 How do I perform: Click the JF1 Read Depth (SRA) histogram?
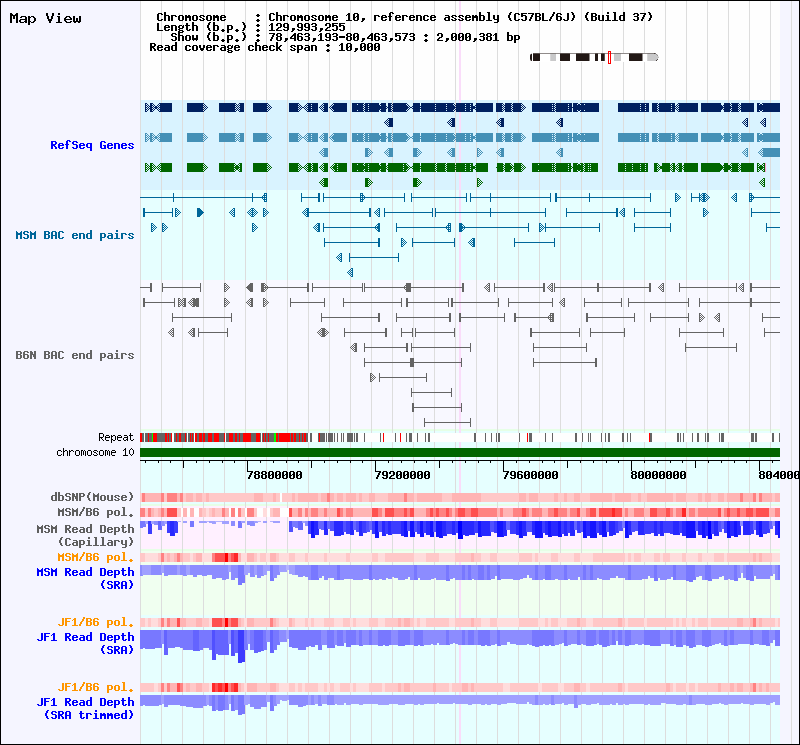460,645
